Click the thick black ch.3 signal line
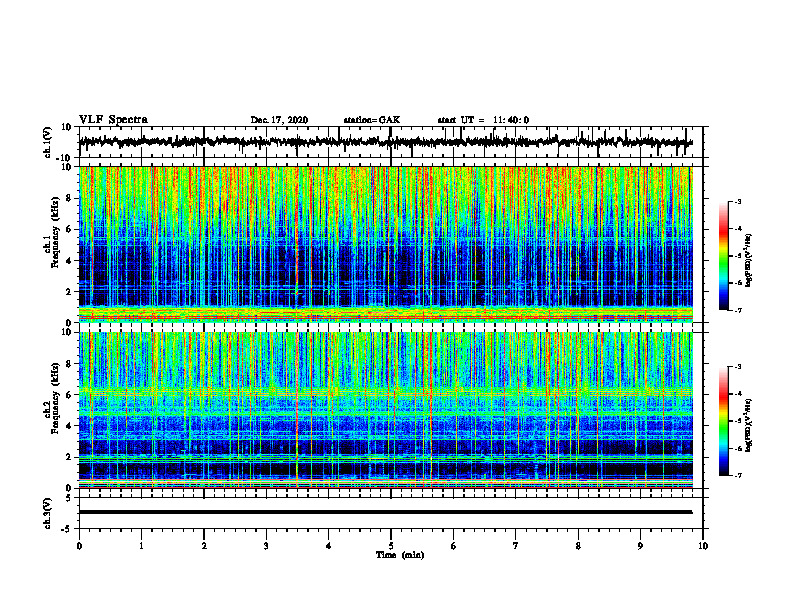The width and height of the screenshot is (792, 612). coord(385,512)
